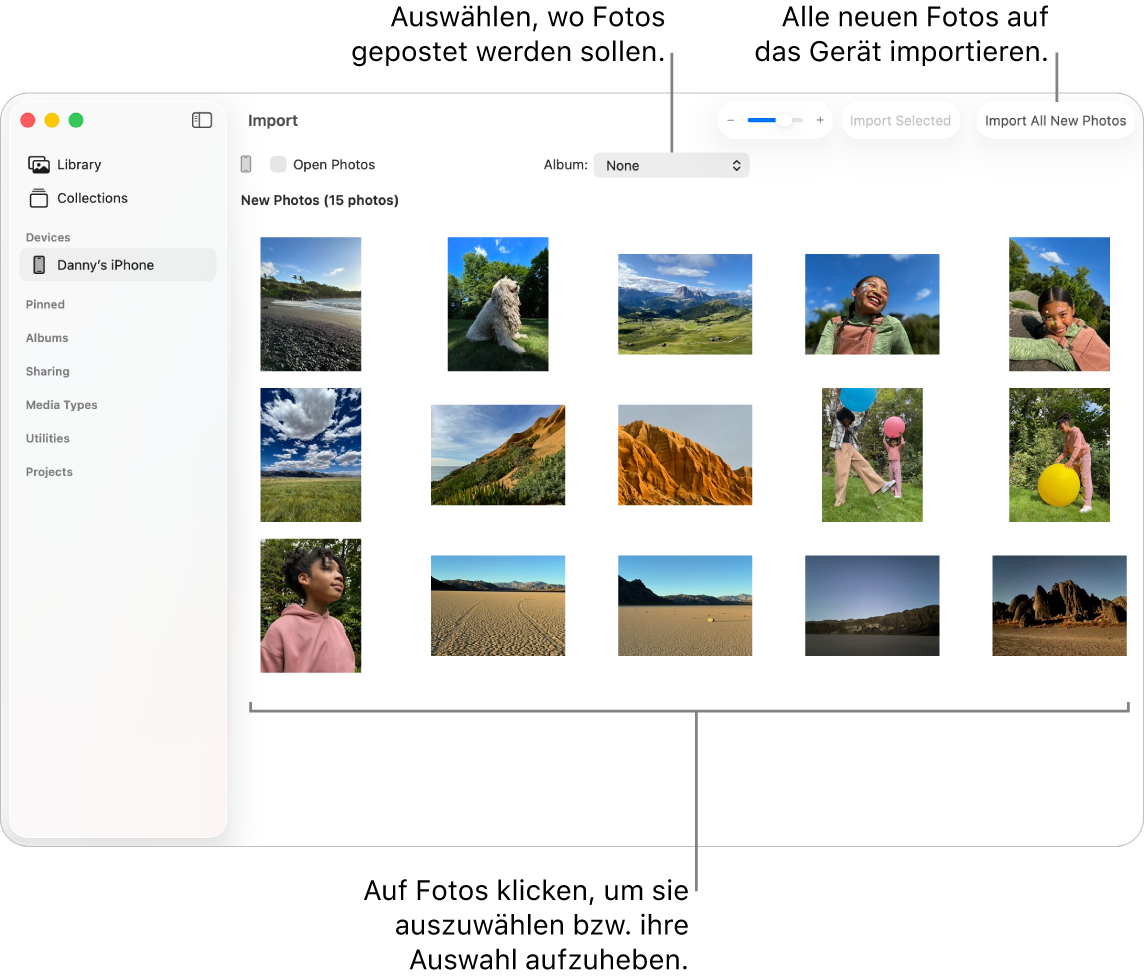This screenshot has width=1144, height=979.
Task: Select Utilities in the sidebar
Action: click(x=47, y=438)
